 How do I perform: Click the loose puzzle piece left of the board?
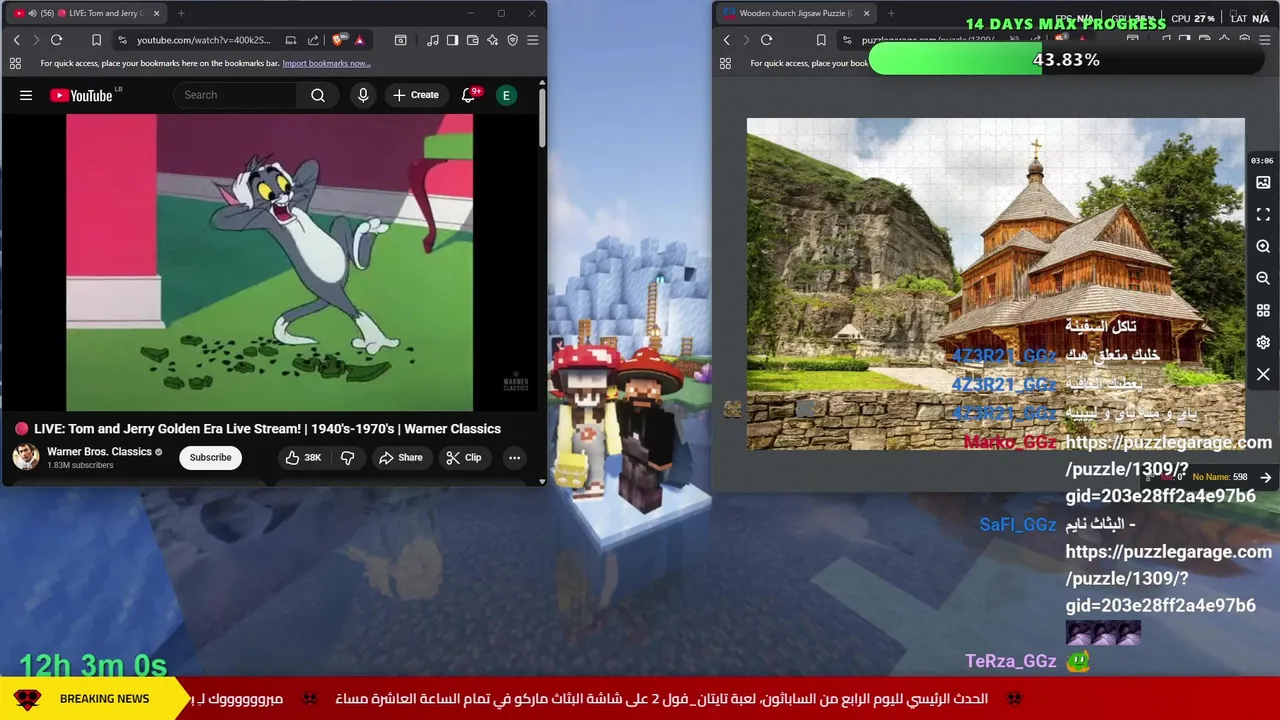732,409
